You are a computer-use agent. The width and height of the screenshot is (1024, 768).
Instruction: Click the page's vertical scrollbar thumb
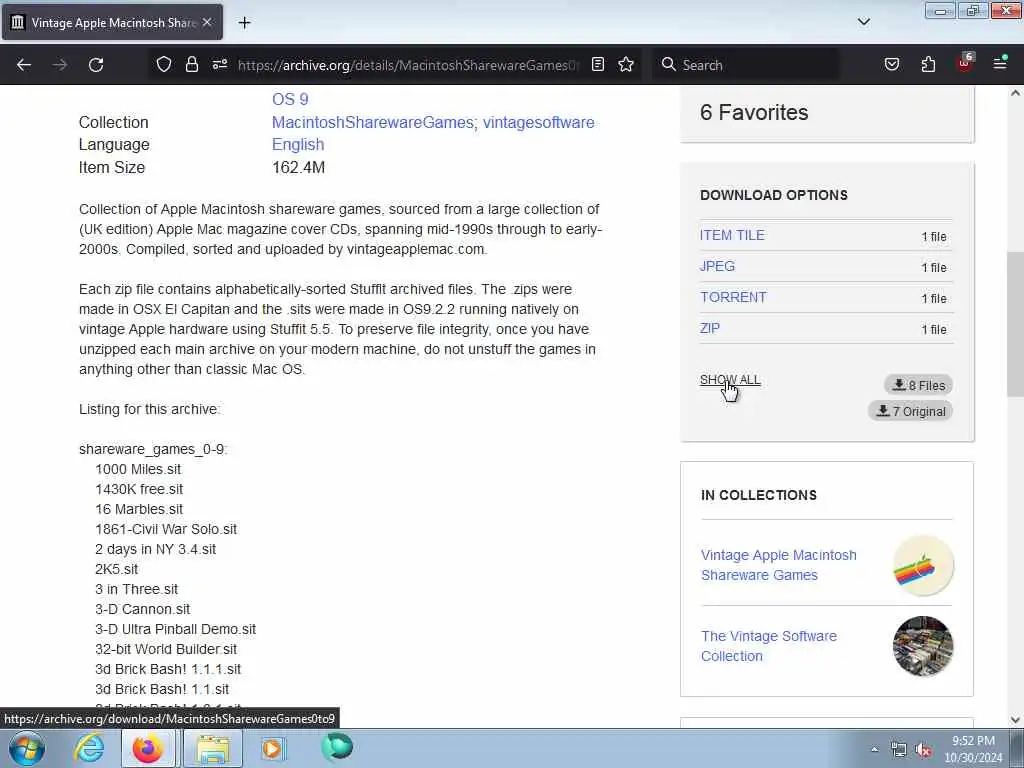click(1015, 324)
